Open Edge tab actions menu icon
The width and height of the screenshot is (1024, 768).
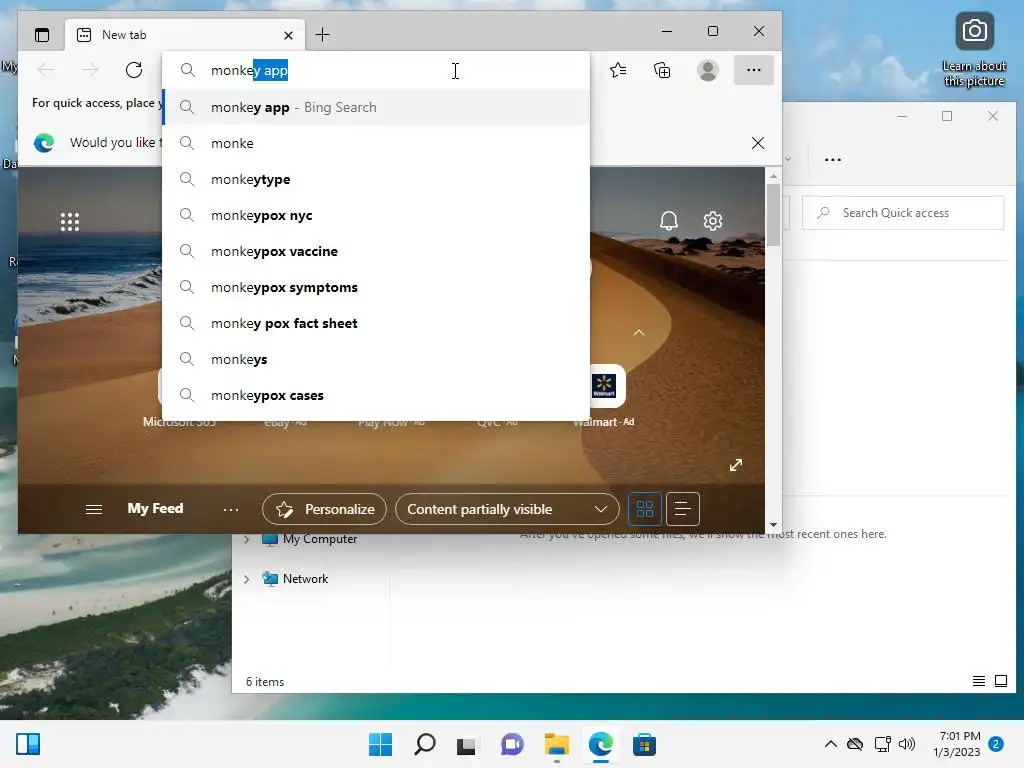coord(42,35)
